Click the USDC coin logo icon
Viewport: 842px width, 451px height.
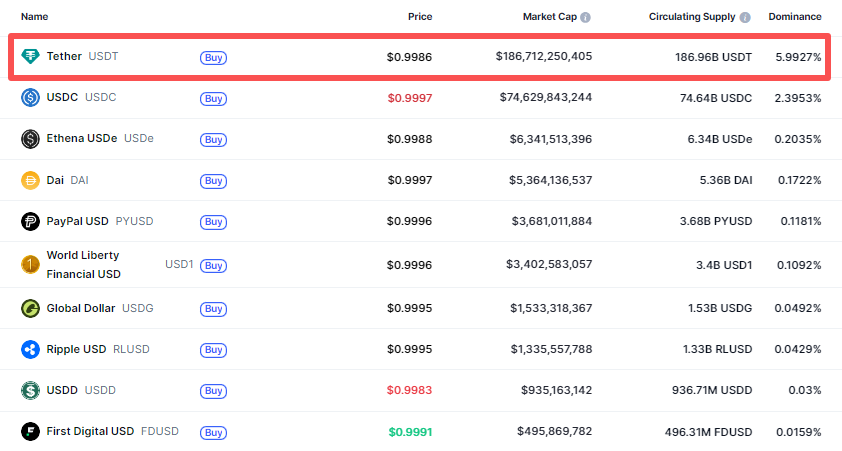[30, 97]
